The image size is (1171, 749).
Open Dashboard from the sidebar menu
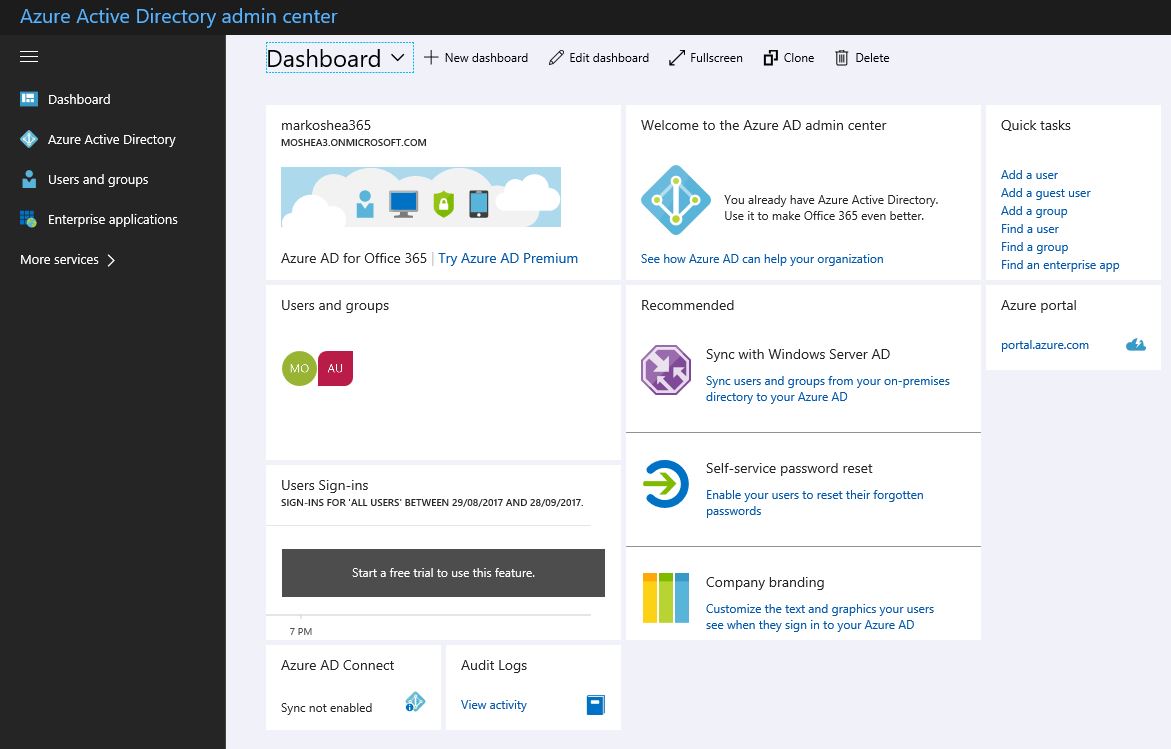(79, 99)
